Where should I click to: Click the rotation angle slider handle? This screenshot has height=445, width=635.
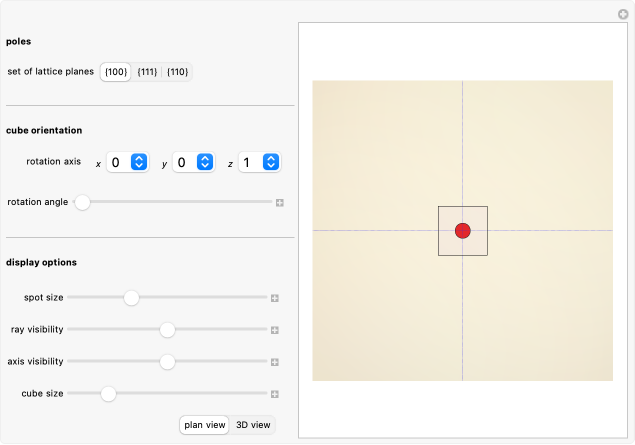click(x=83, y=202)
